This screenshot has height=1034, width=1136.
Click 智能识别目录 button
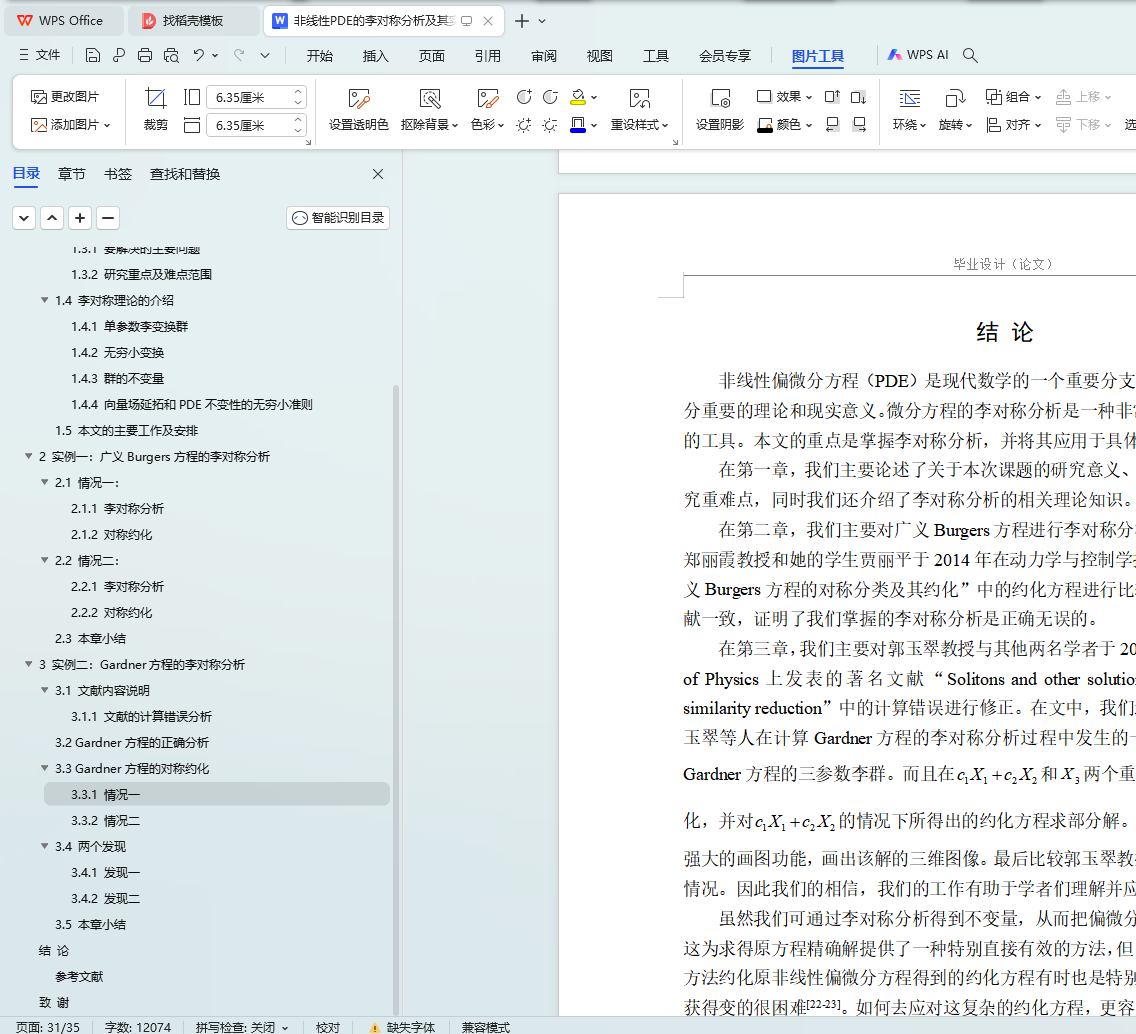[338, 218]
